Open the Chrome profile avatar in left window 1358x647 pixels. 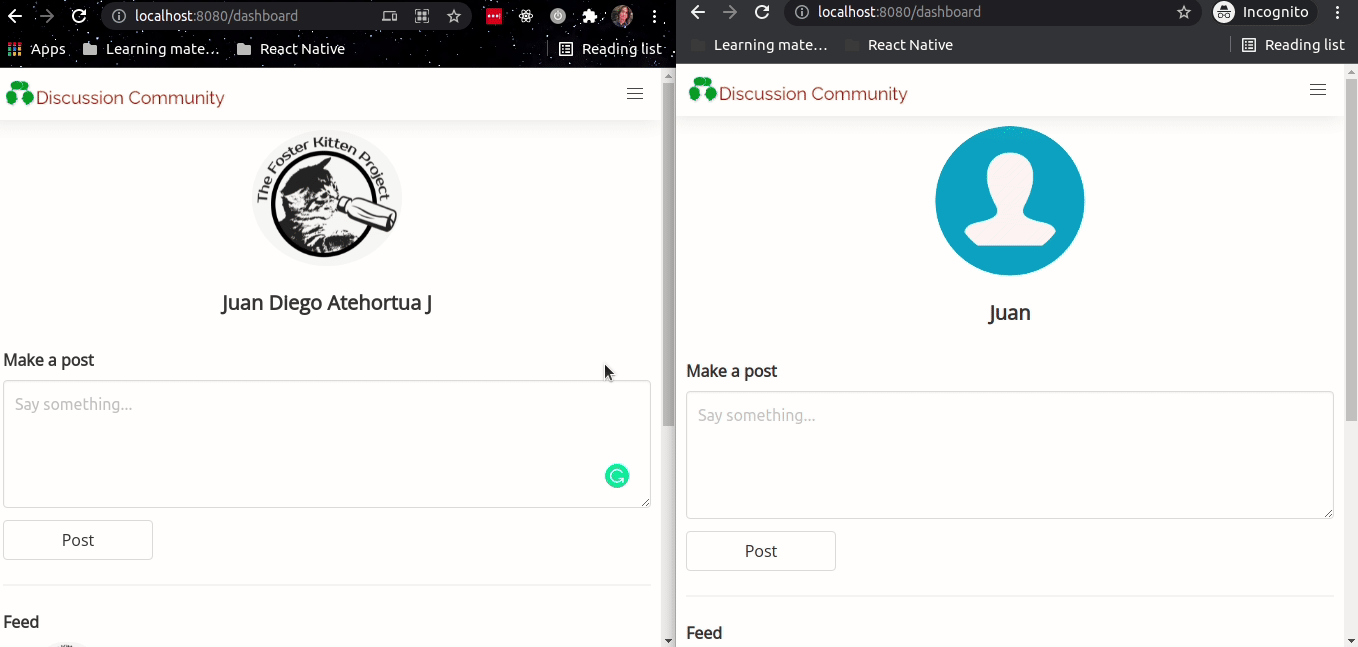click(x=622, y=16)
